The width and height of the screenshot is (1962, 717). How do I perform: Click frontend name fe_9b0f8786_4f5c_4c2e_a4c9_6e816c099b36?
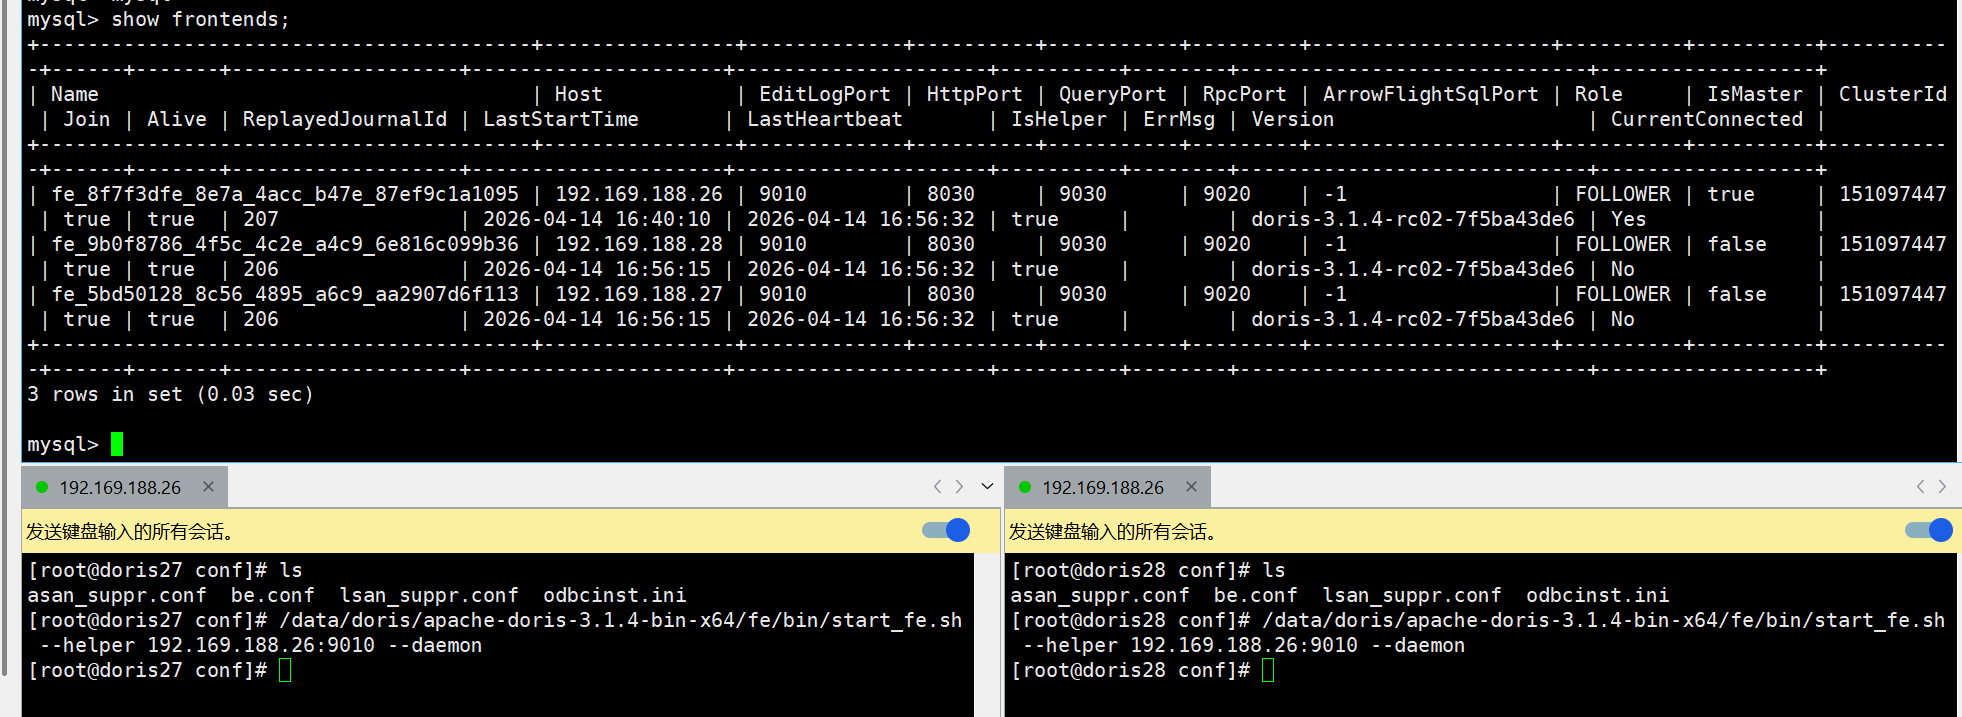coord(285,244)
